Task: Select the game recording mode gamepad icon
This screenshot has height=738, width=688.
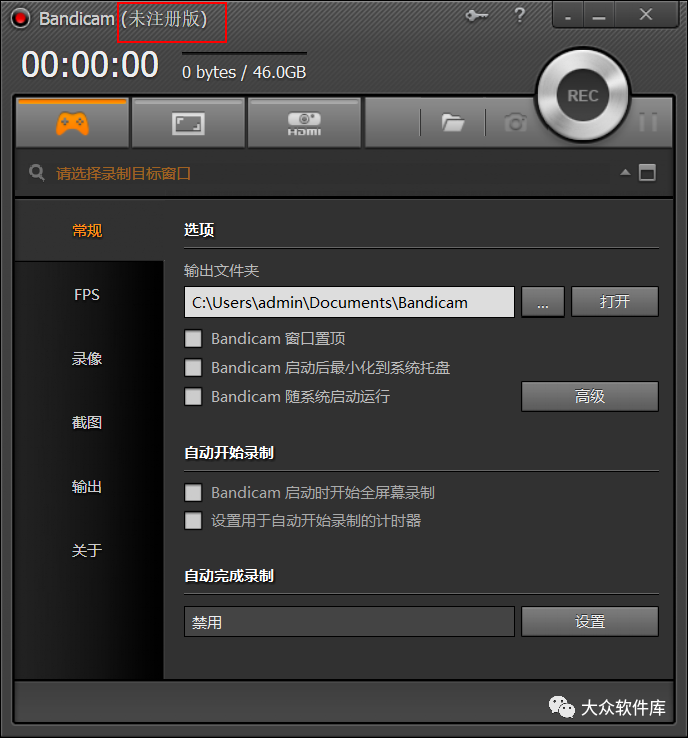Action: [72, 123]
